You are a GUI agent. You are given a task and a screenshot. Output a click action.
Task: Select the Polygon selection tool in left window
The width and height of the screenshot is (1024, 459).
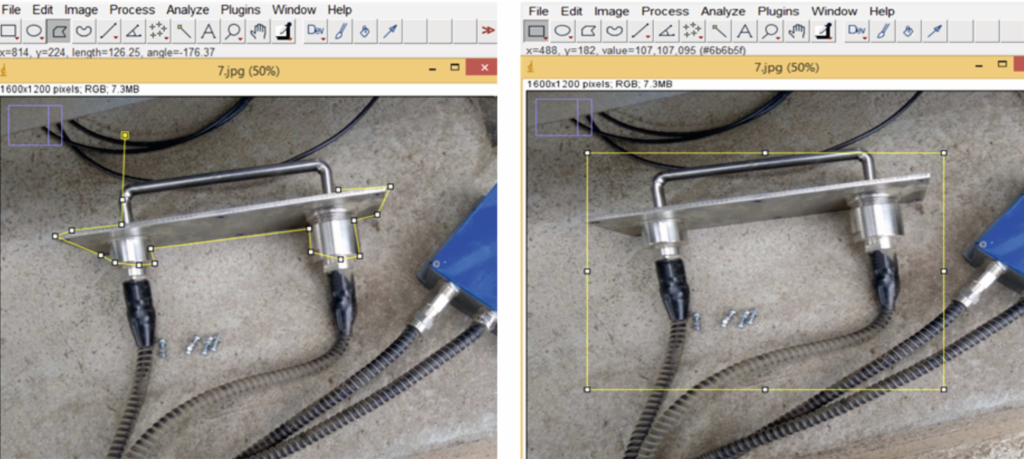pos(59,32)
